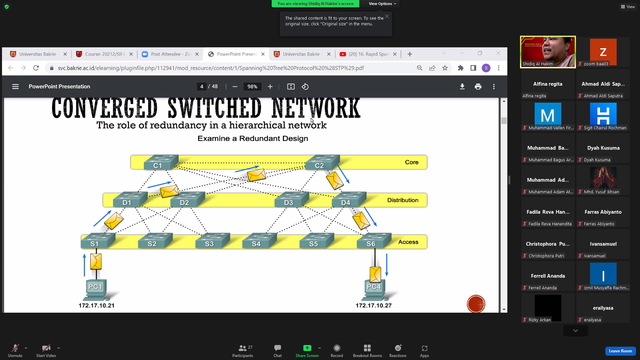640x360 pixels.
Task: Click the PDF scrollbar down arrow
Action: pyautogui.click(x=504, y=310)
